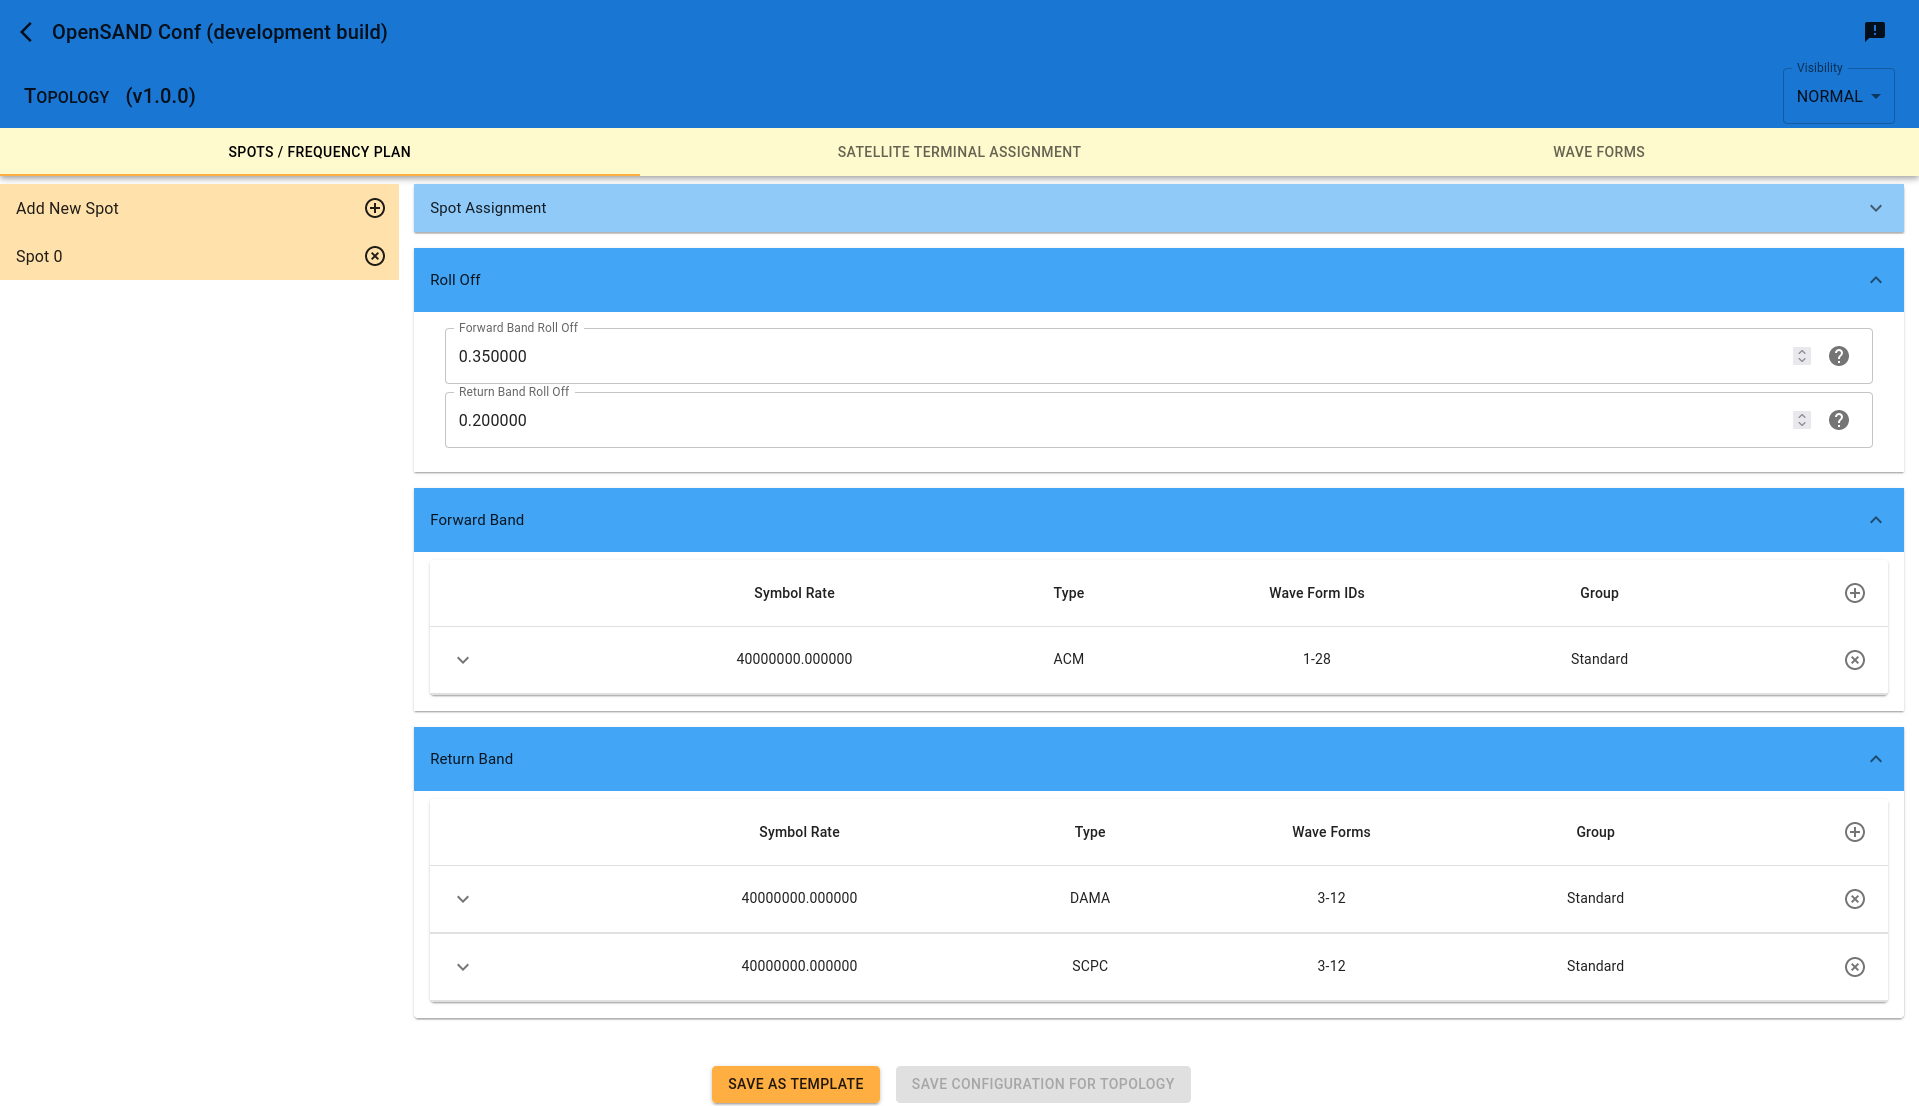The image size is (1919, 1106).
Task: Open the feedback report icon
Action: click(1875, 32)
